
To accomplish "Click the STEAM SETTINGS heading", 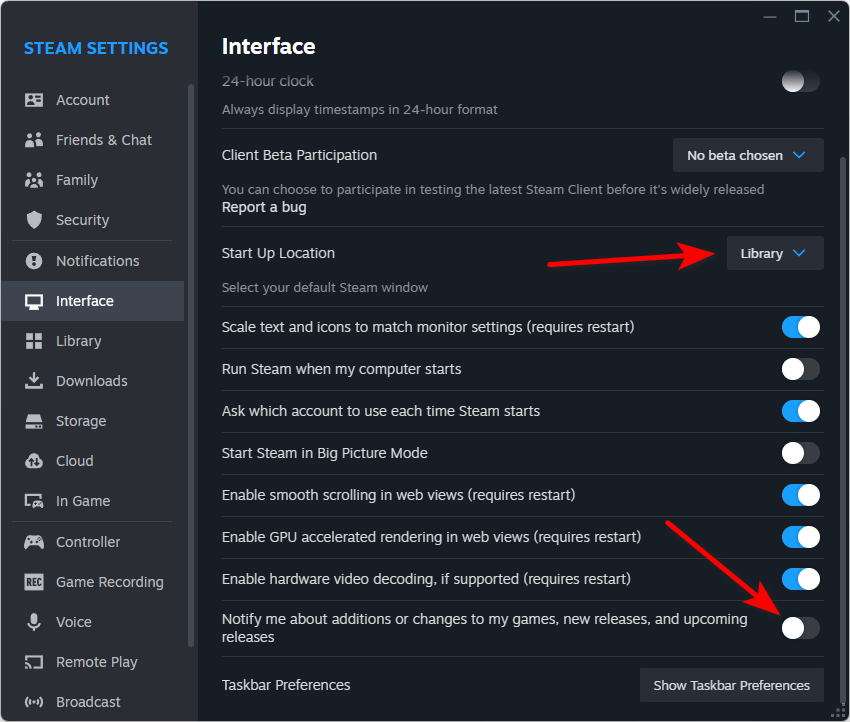I will (x=96, y=48).
